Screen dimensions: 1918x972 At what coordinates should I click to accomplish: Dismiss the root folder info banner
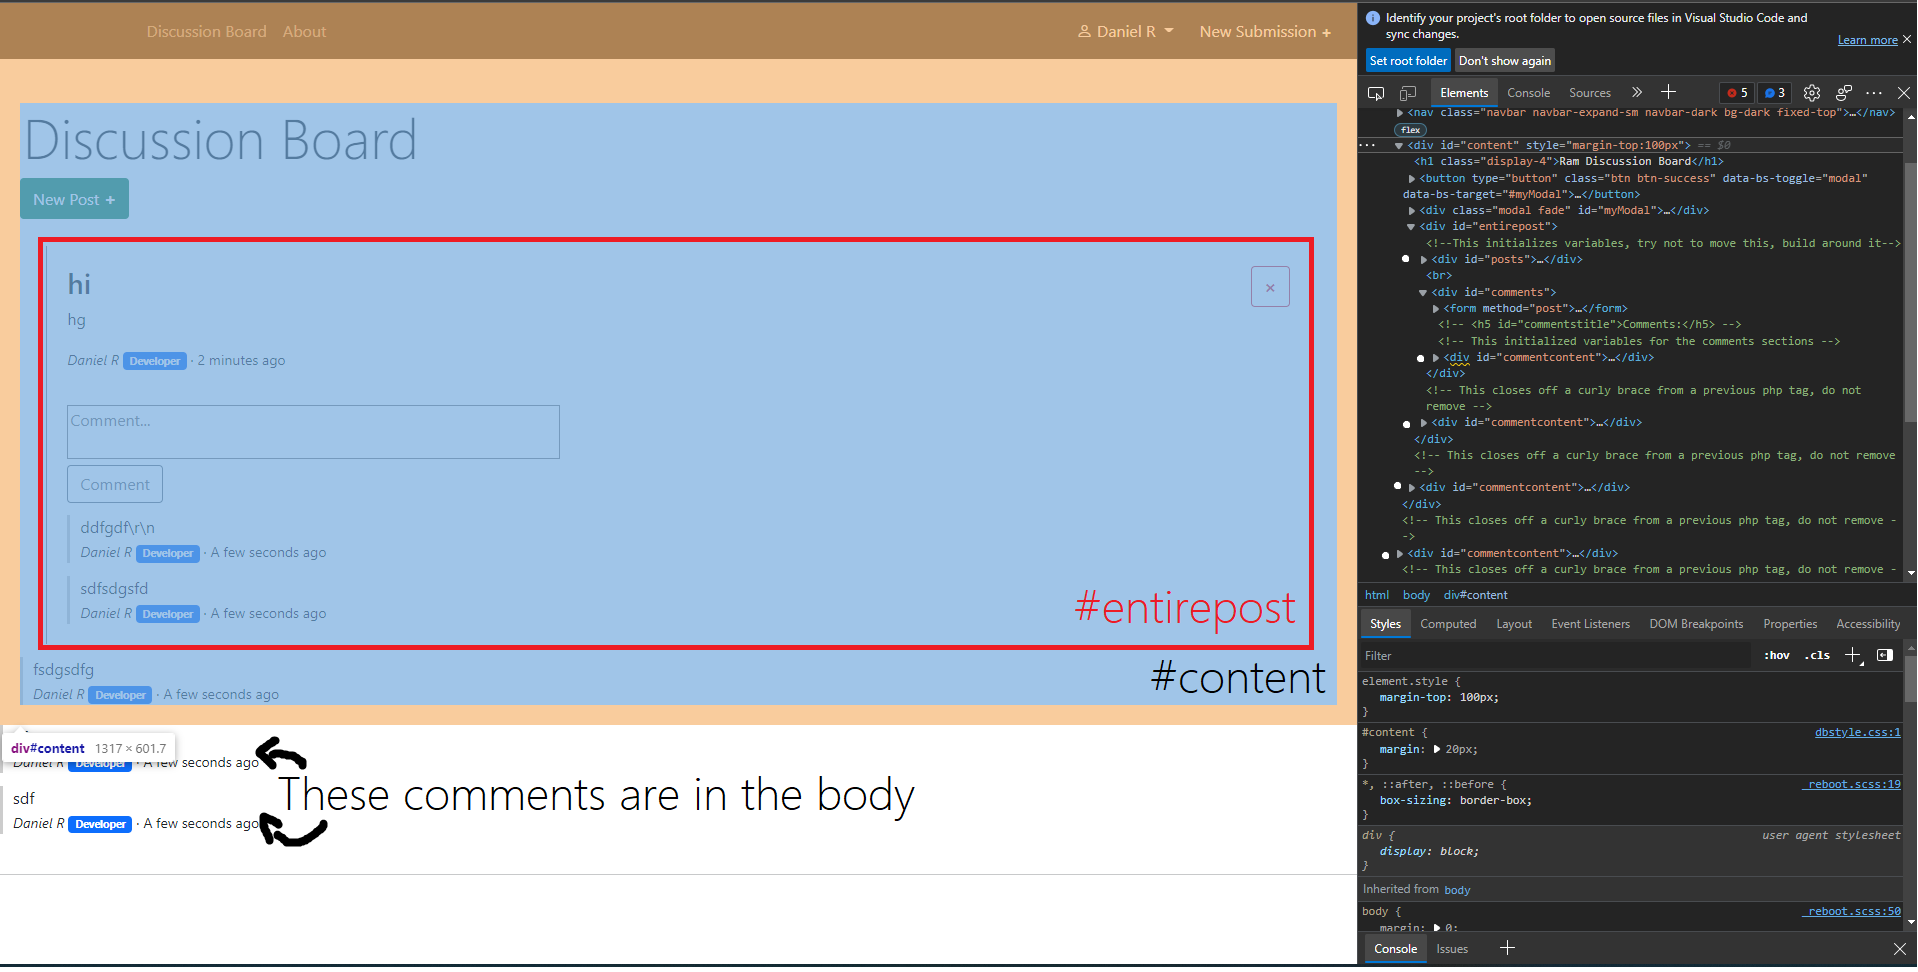[1907, 40]
